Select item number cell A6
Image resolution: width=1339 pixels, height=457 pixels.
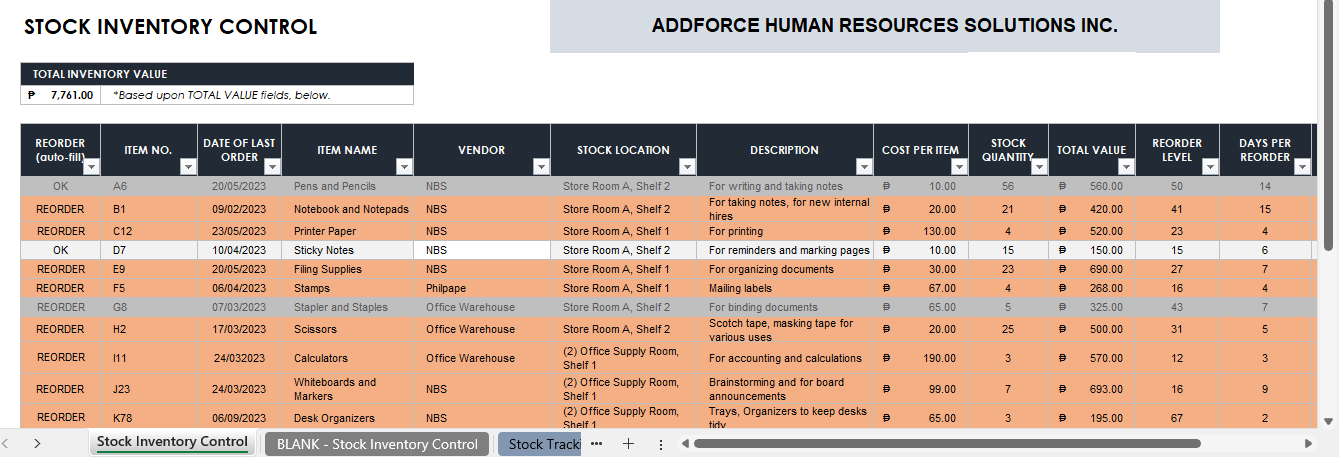click(148, 186)
